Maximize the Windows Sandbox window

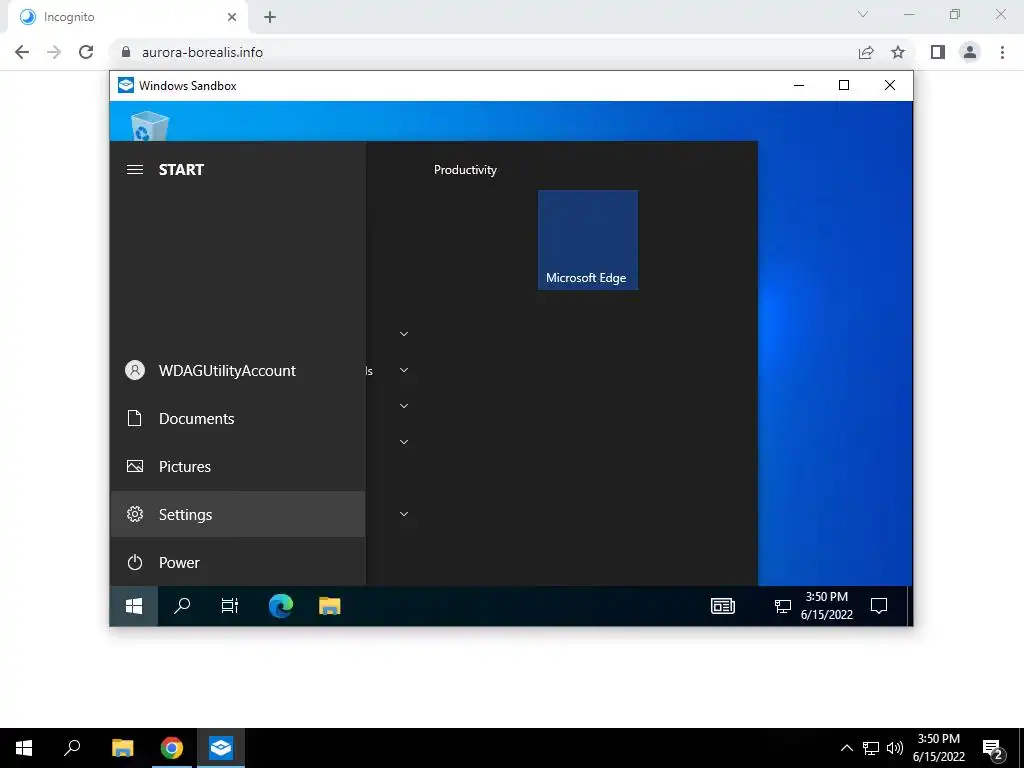coord(844,86)
